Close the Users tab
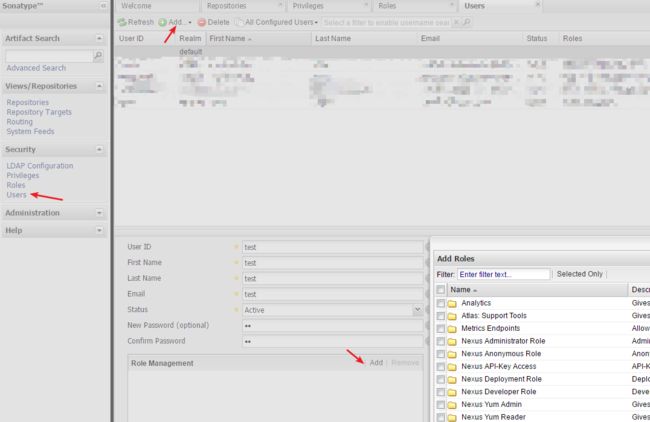 click(538, 4)
